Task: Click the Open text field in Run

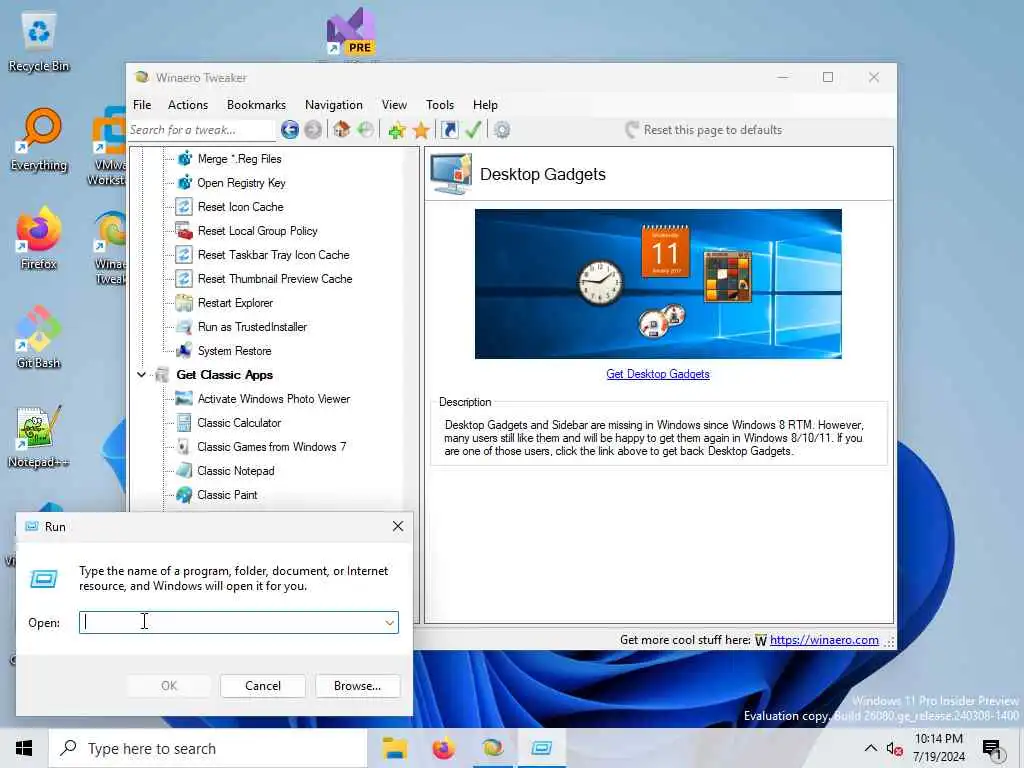Action: [x=239, y=622]
